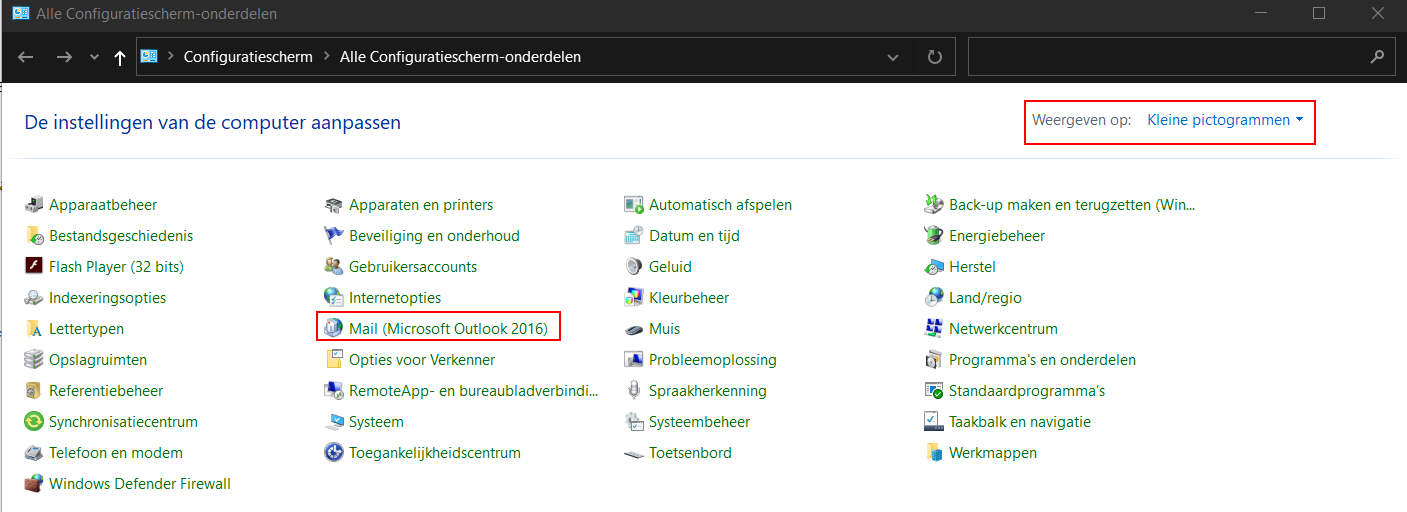Click the refresh button next to address bar

pyautogui.click(x=935, y=57)
